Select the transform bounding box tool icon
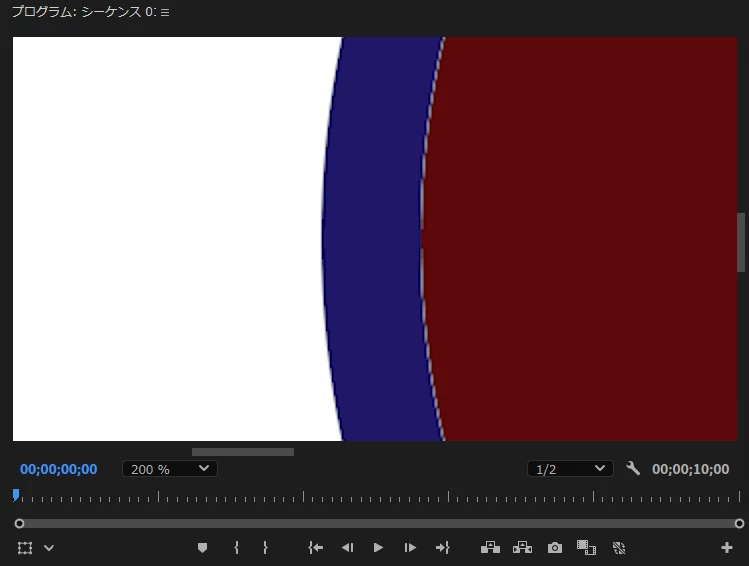The width and height of the screenshot is (749, 566). (x=25, y=548)
